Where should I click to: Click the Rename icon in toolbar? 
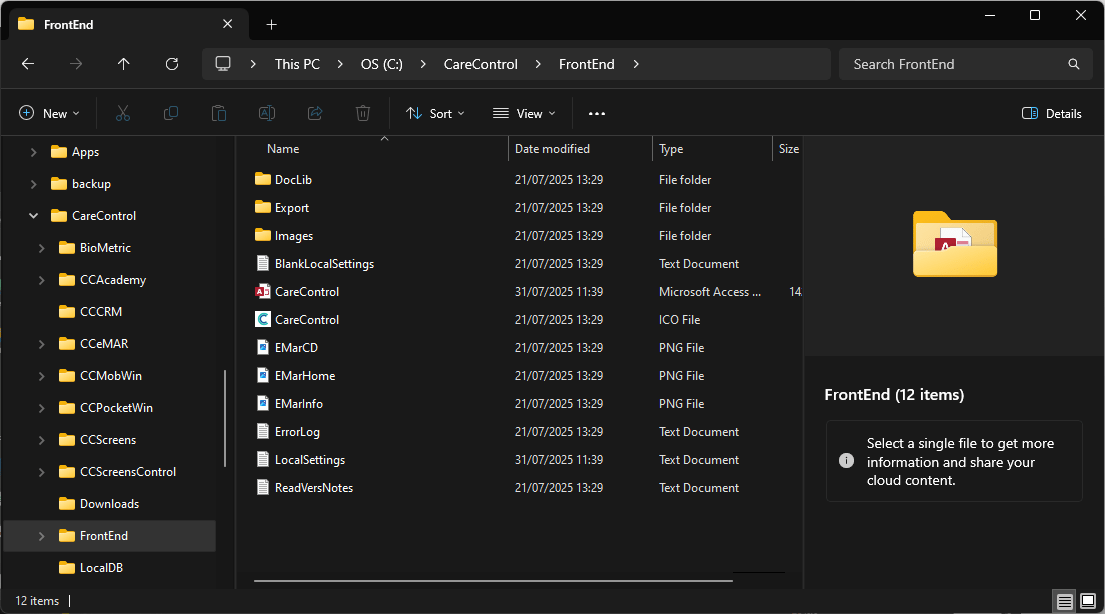coord(267,113)
